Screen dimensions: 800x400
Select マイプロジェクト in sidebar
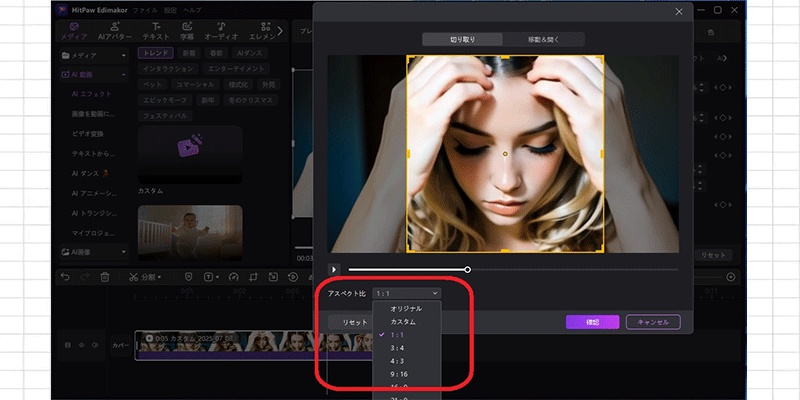coord(93,233)
